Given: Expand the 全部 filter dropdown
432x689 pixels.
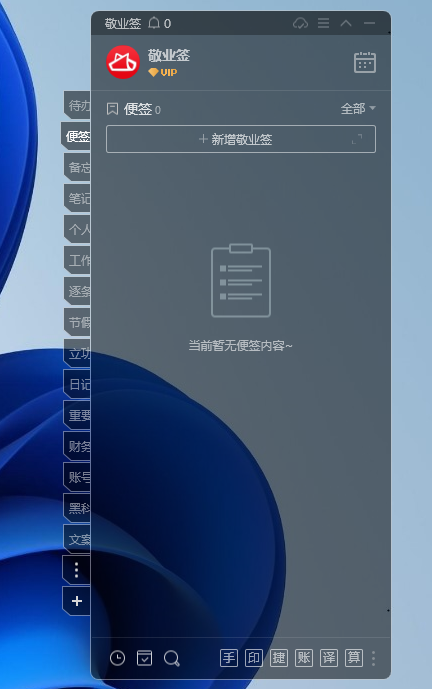Looking at the screenshot, I should pos(358,108).
